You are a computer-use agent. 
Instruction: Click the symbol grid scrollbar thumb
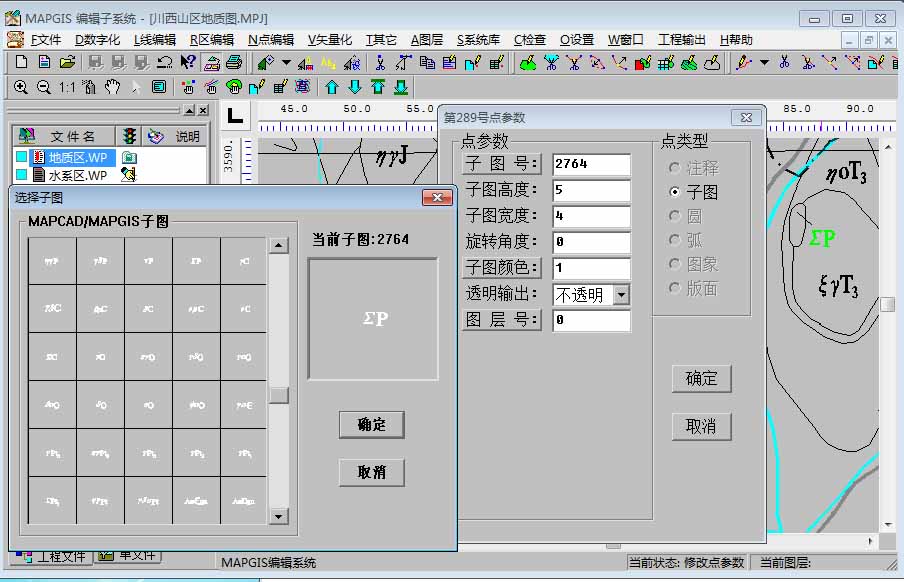point(278,395)
